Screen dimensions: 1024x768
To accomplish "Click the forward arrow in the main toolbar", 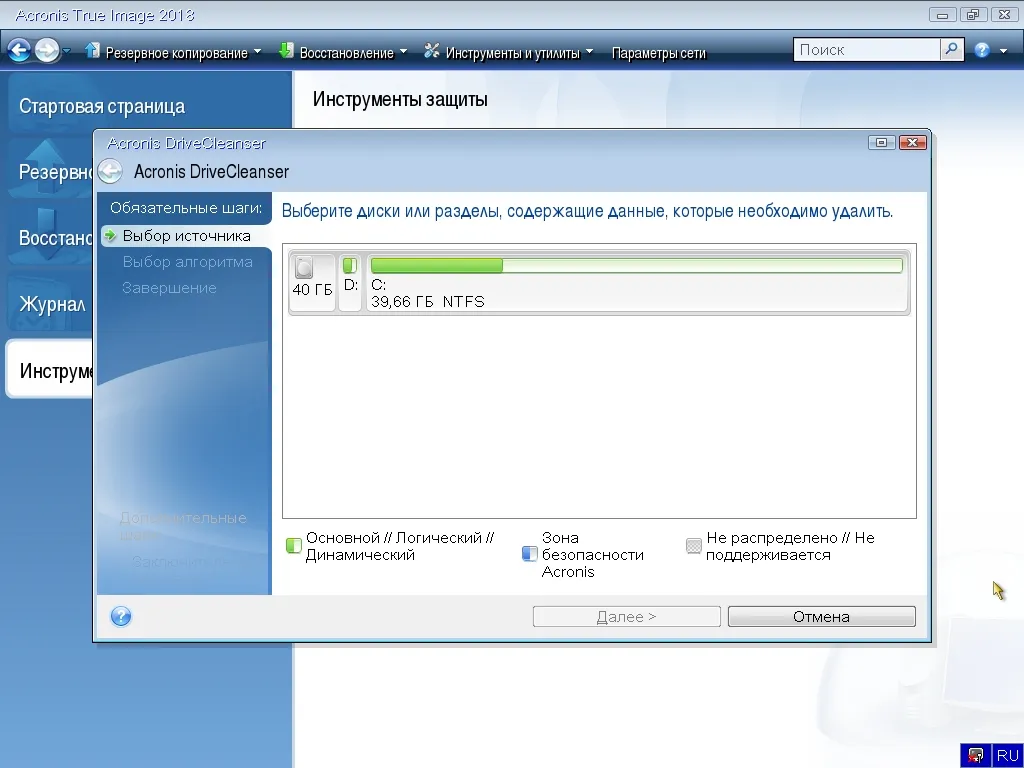I will [47, 50].
